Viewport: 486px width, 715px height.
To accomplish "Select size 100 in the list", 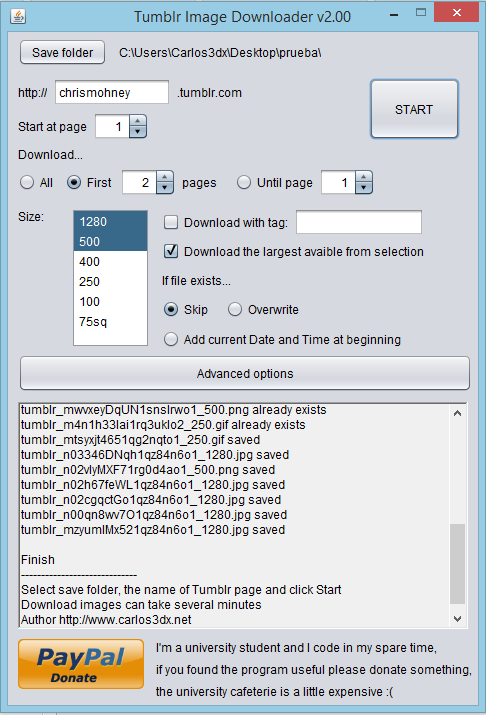I will tap(110, 302).
